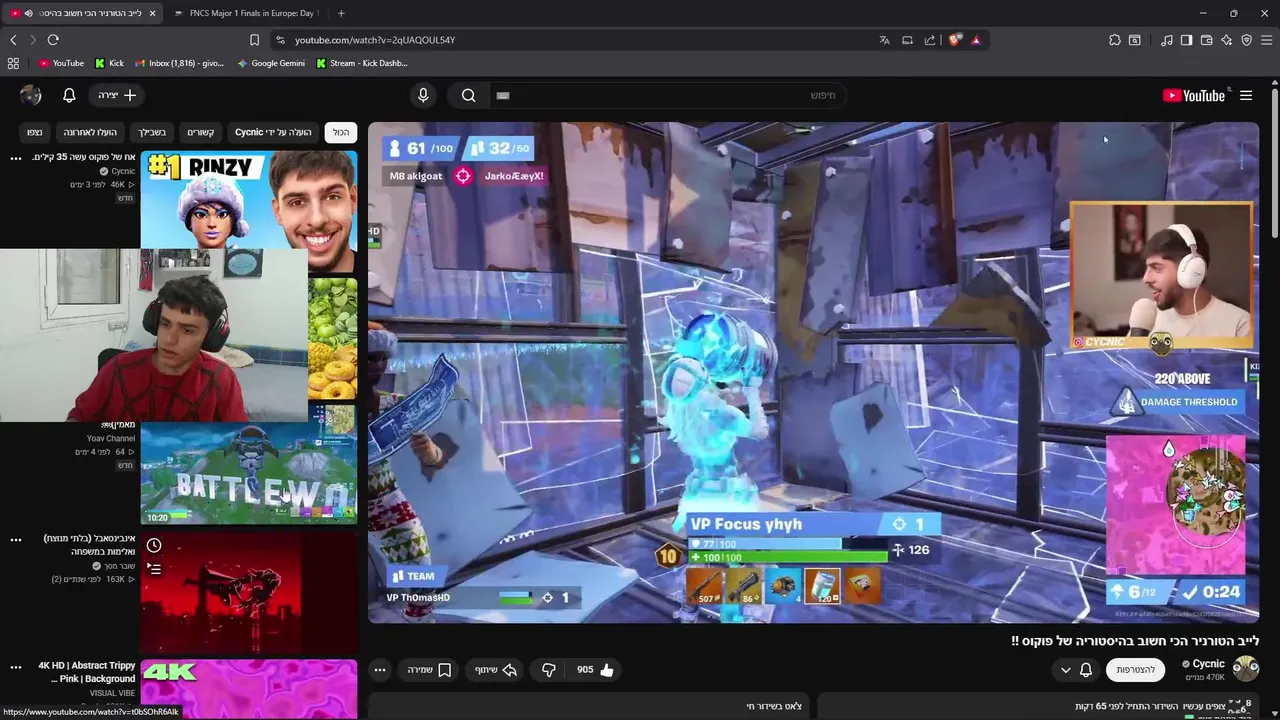Reload the YouTube page
The image size is (1280, 720).
[x=53, y=40]
